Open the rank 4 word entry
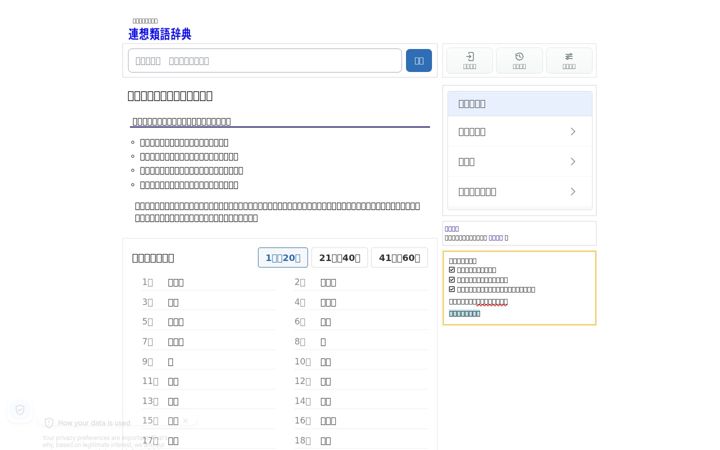The height and width of the screenshot is (450, 720). point(328,303)
